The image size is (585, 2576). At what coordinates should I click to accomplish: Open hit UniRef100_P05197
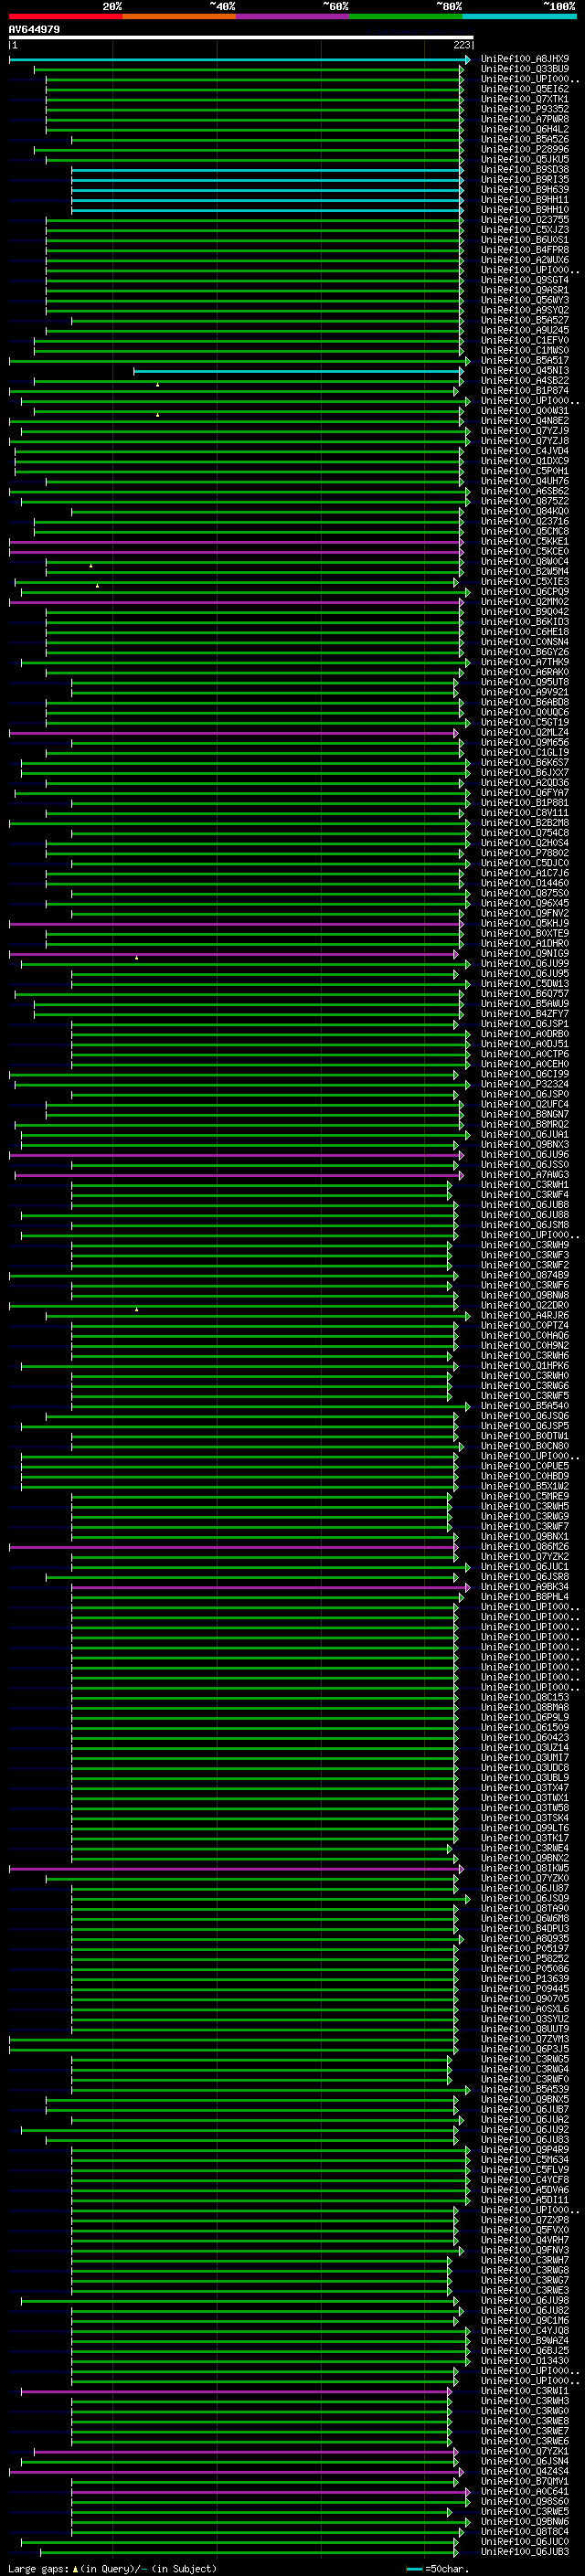click(525, 1949)
